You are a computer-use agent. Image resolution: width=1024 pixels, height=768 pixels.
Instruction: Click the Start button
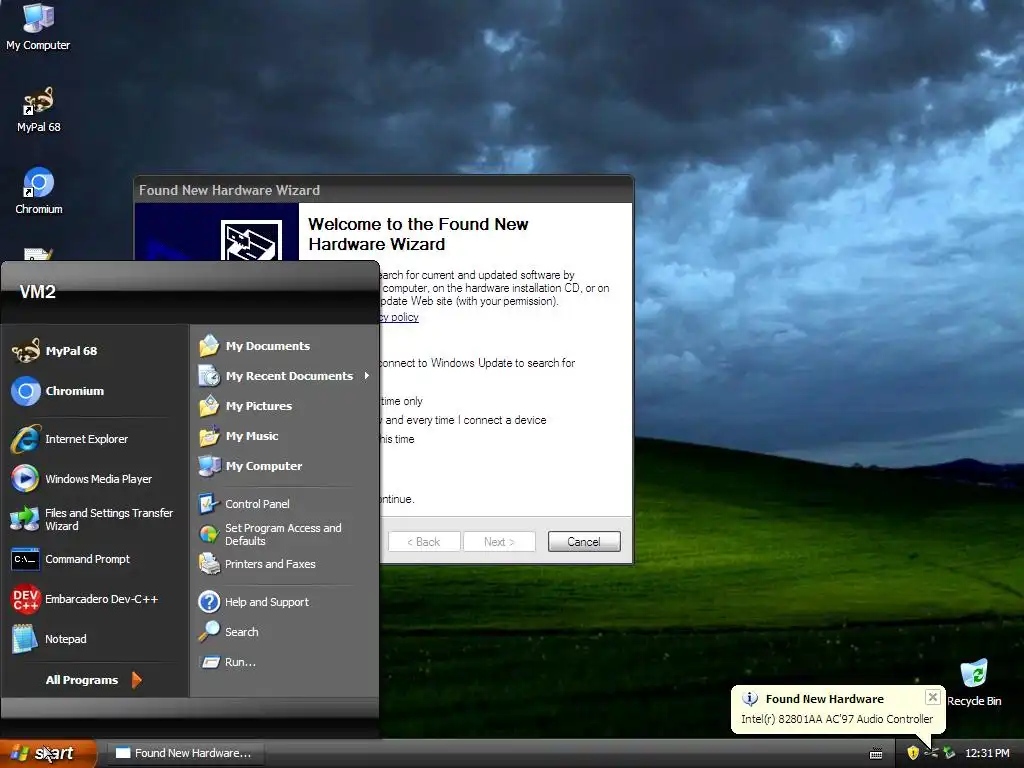pos(48,754)
